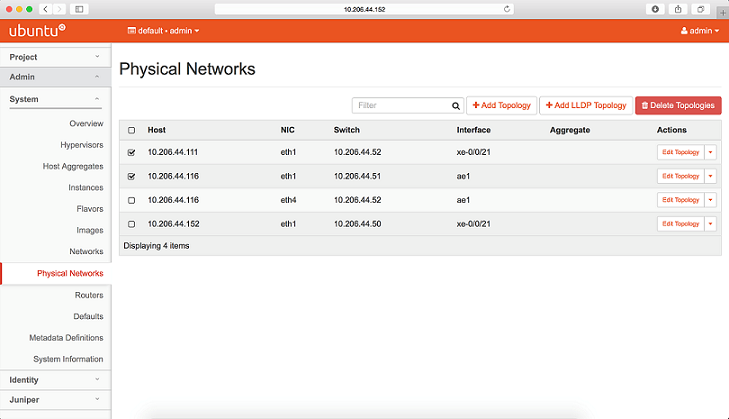This screenshot has height=419, width=729.
Task: Open the browser downloads icon
Action: coord(655,9)
